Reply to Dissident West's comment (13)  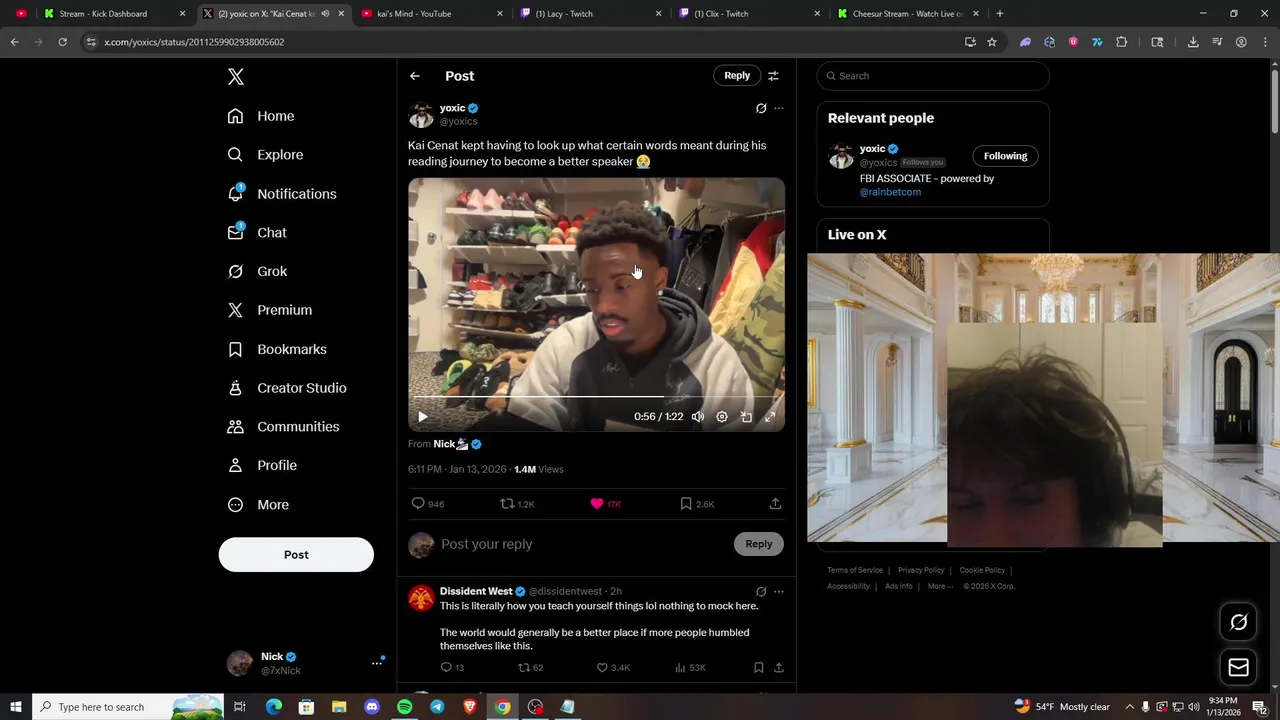click(452, 667)
